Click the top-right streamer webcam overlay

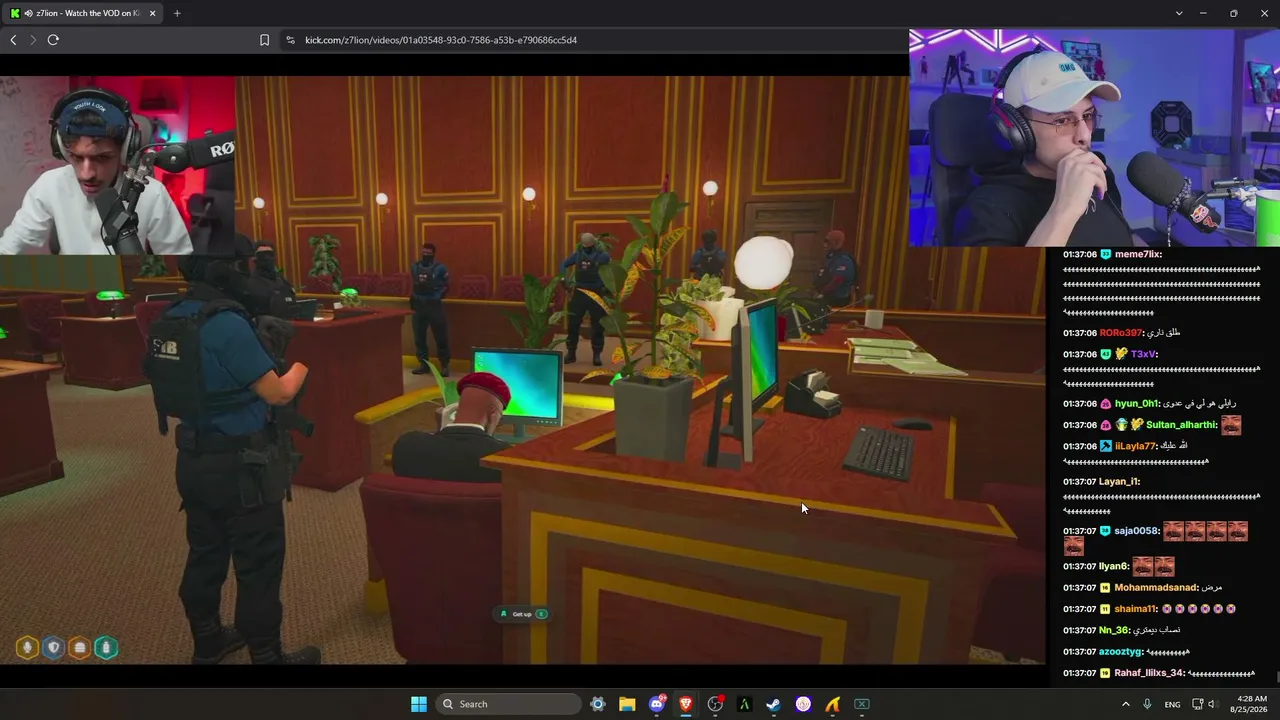(1094, 137)
